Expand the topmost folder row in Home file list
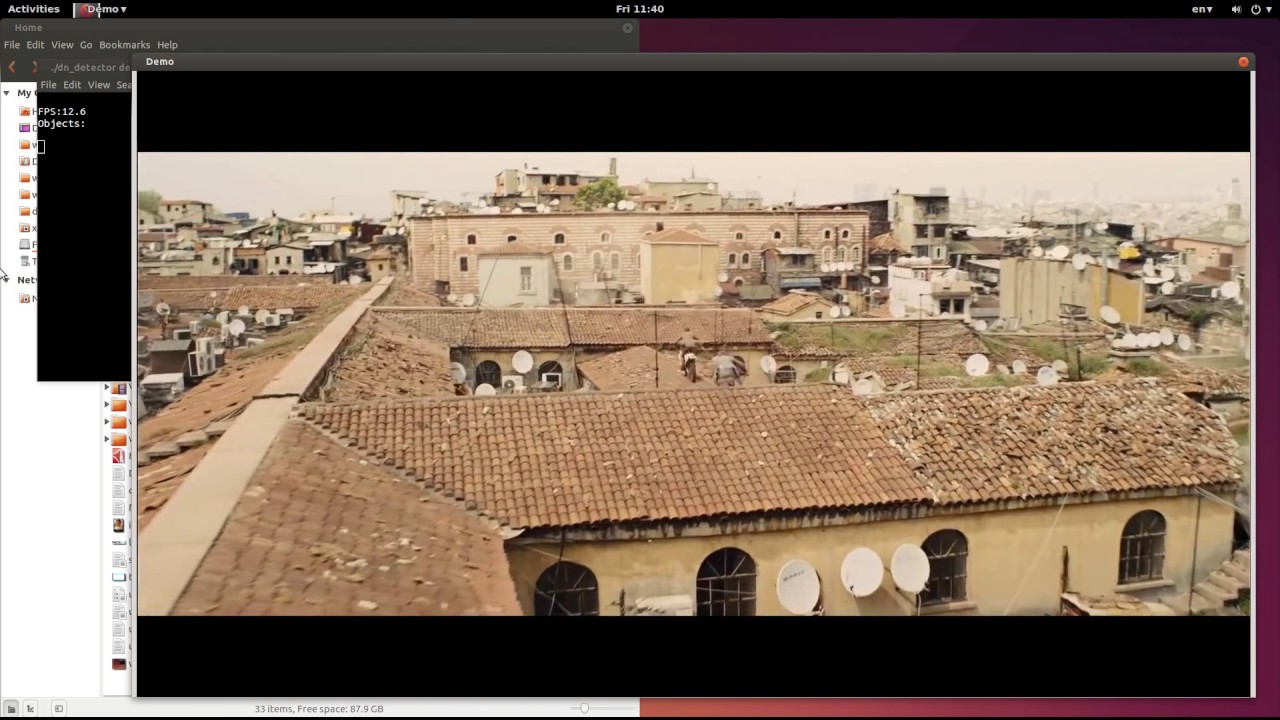 point(107,388)
